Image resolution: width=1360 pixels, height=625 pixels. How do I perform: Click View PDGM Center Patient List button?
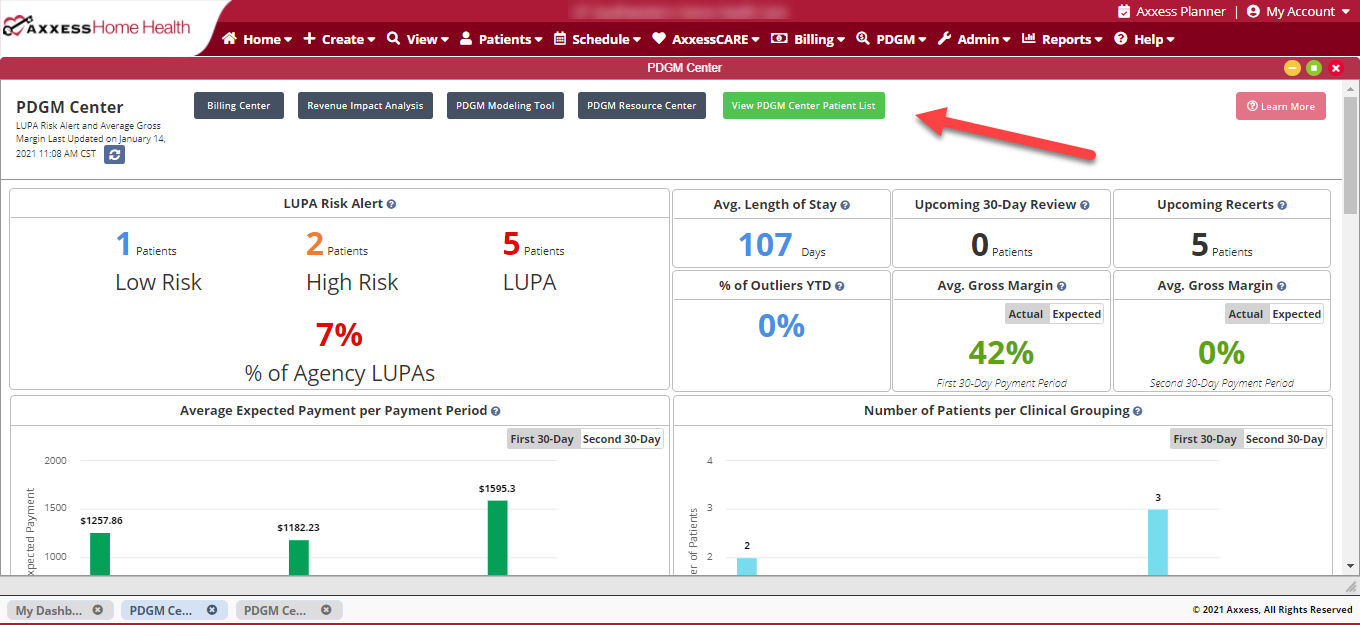[804, 106]
